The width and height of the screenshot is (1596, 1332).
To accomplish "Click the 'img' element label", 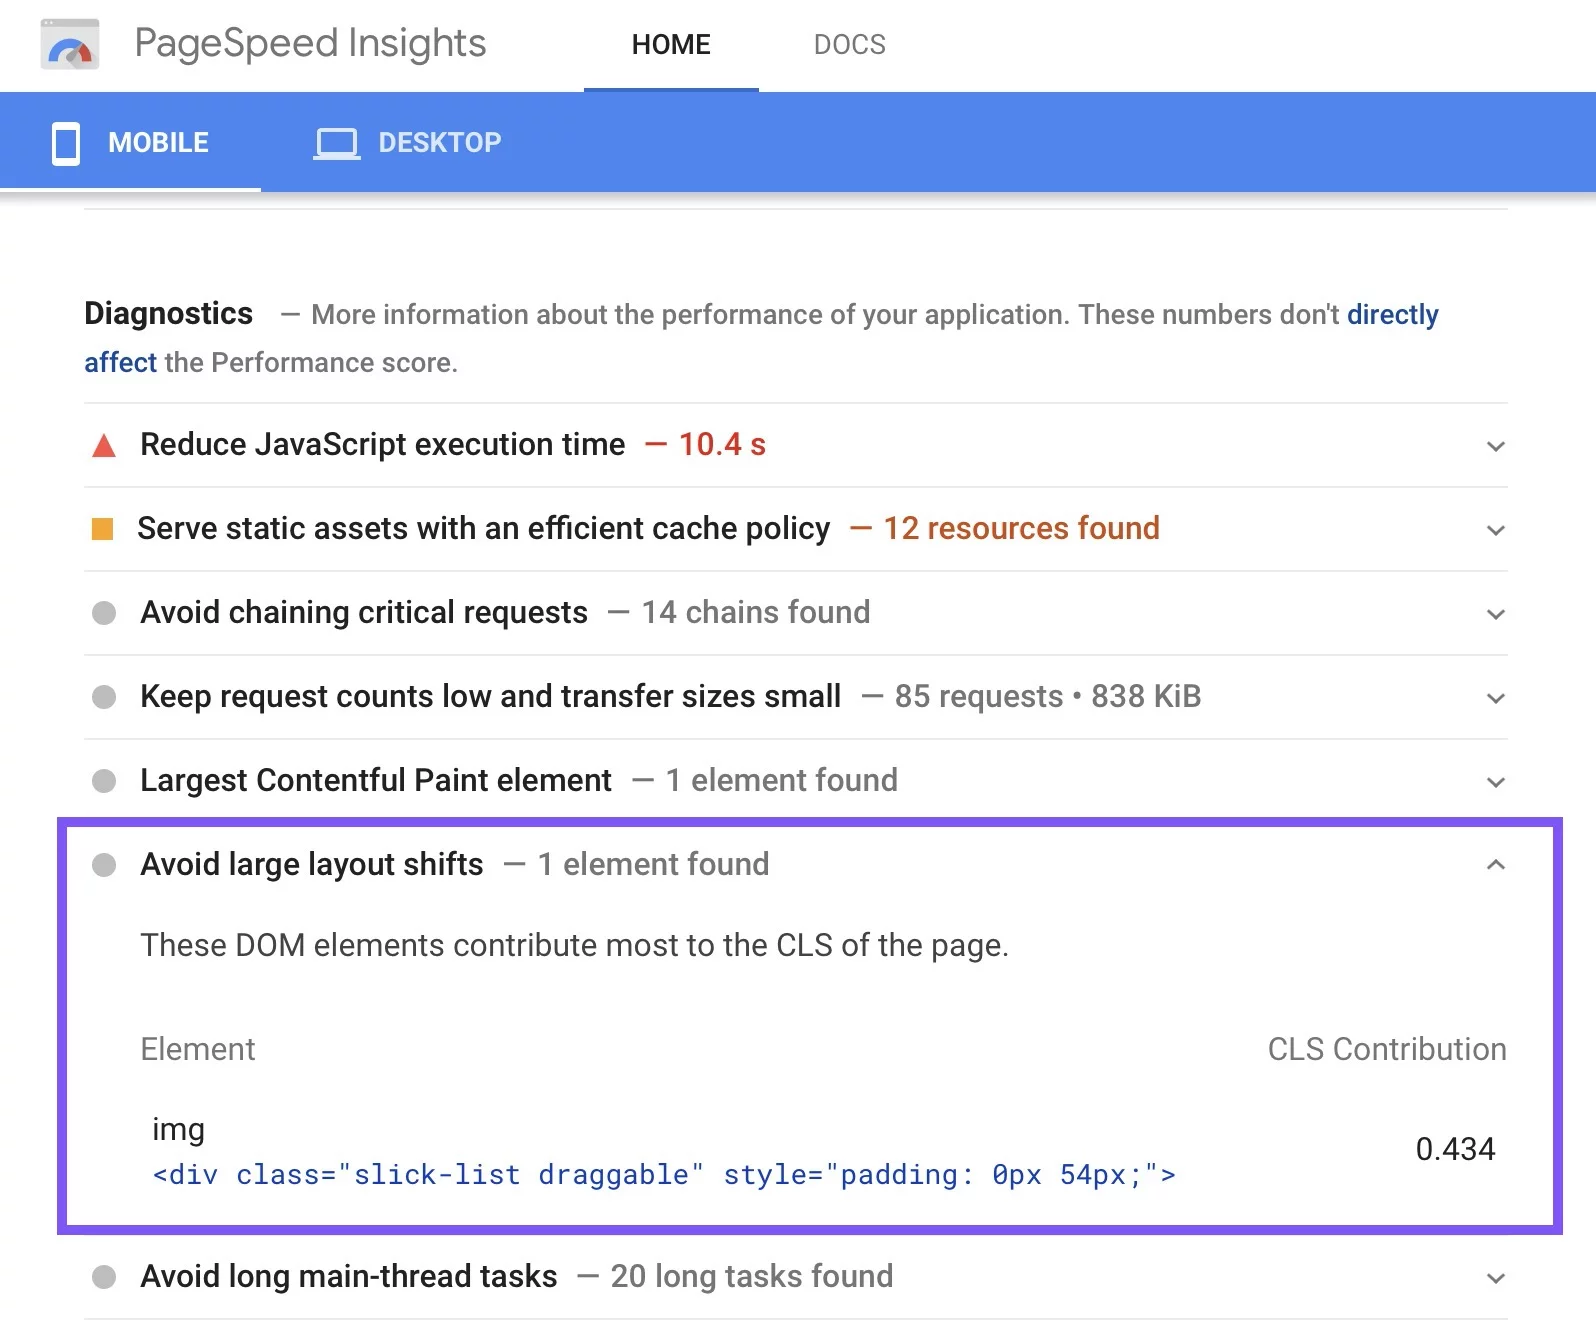I will pos(178,1129).
